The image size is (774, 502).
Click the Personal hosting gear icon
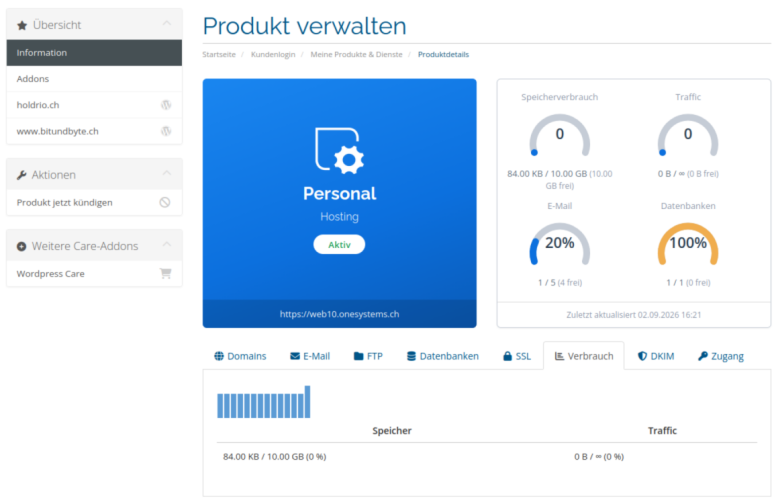click(x=340, y=151)
